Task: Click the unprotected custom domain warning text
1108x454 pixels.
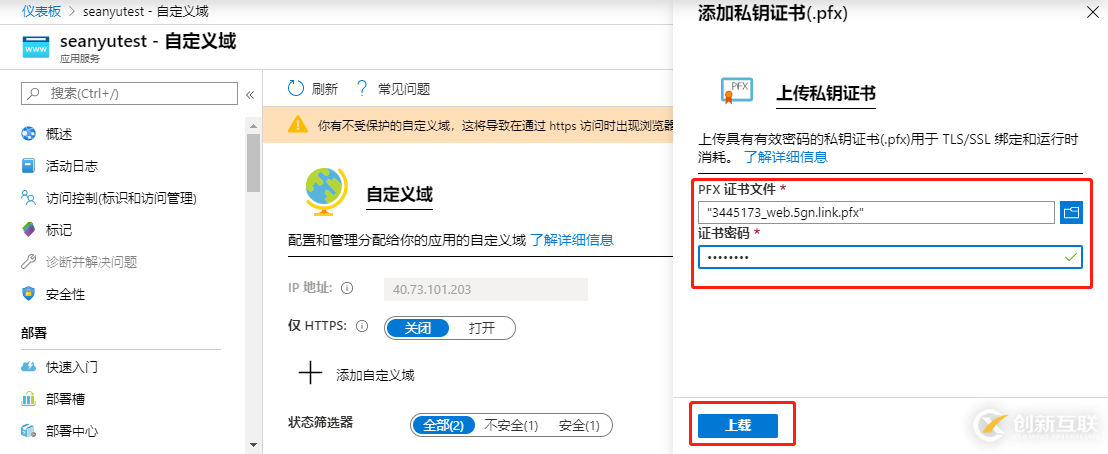Action: [x=495, y=126]
